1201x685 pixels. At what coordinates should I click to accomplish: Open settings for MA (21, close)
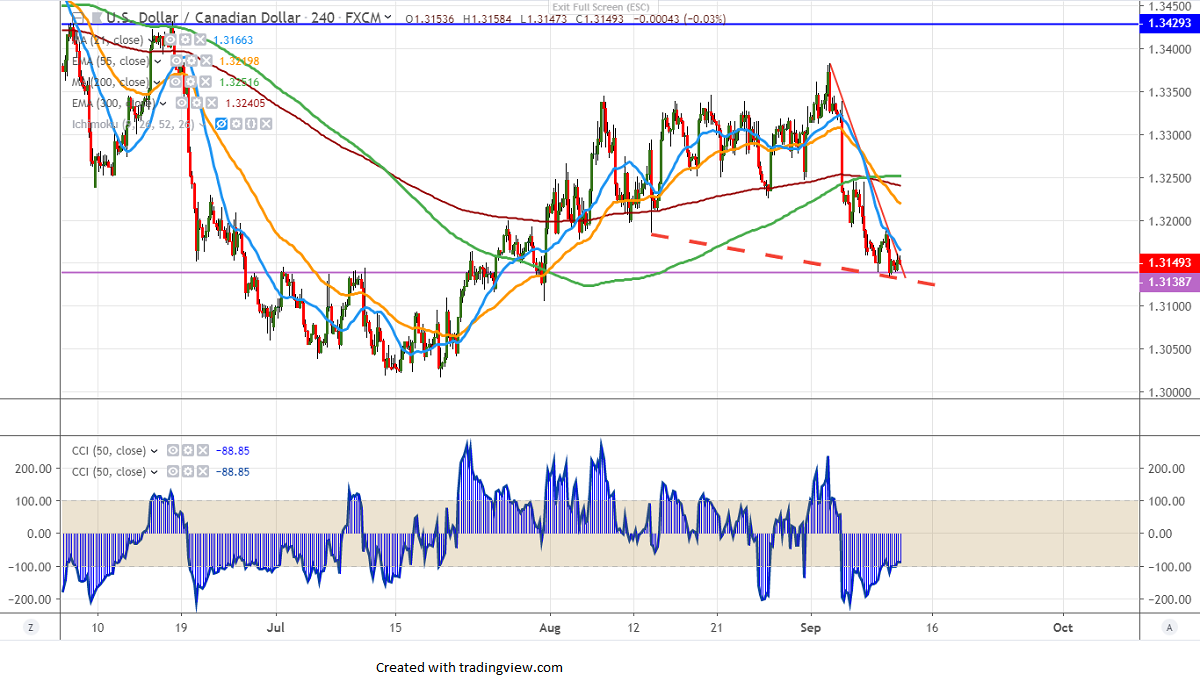click(185, 40)
